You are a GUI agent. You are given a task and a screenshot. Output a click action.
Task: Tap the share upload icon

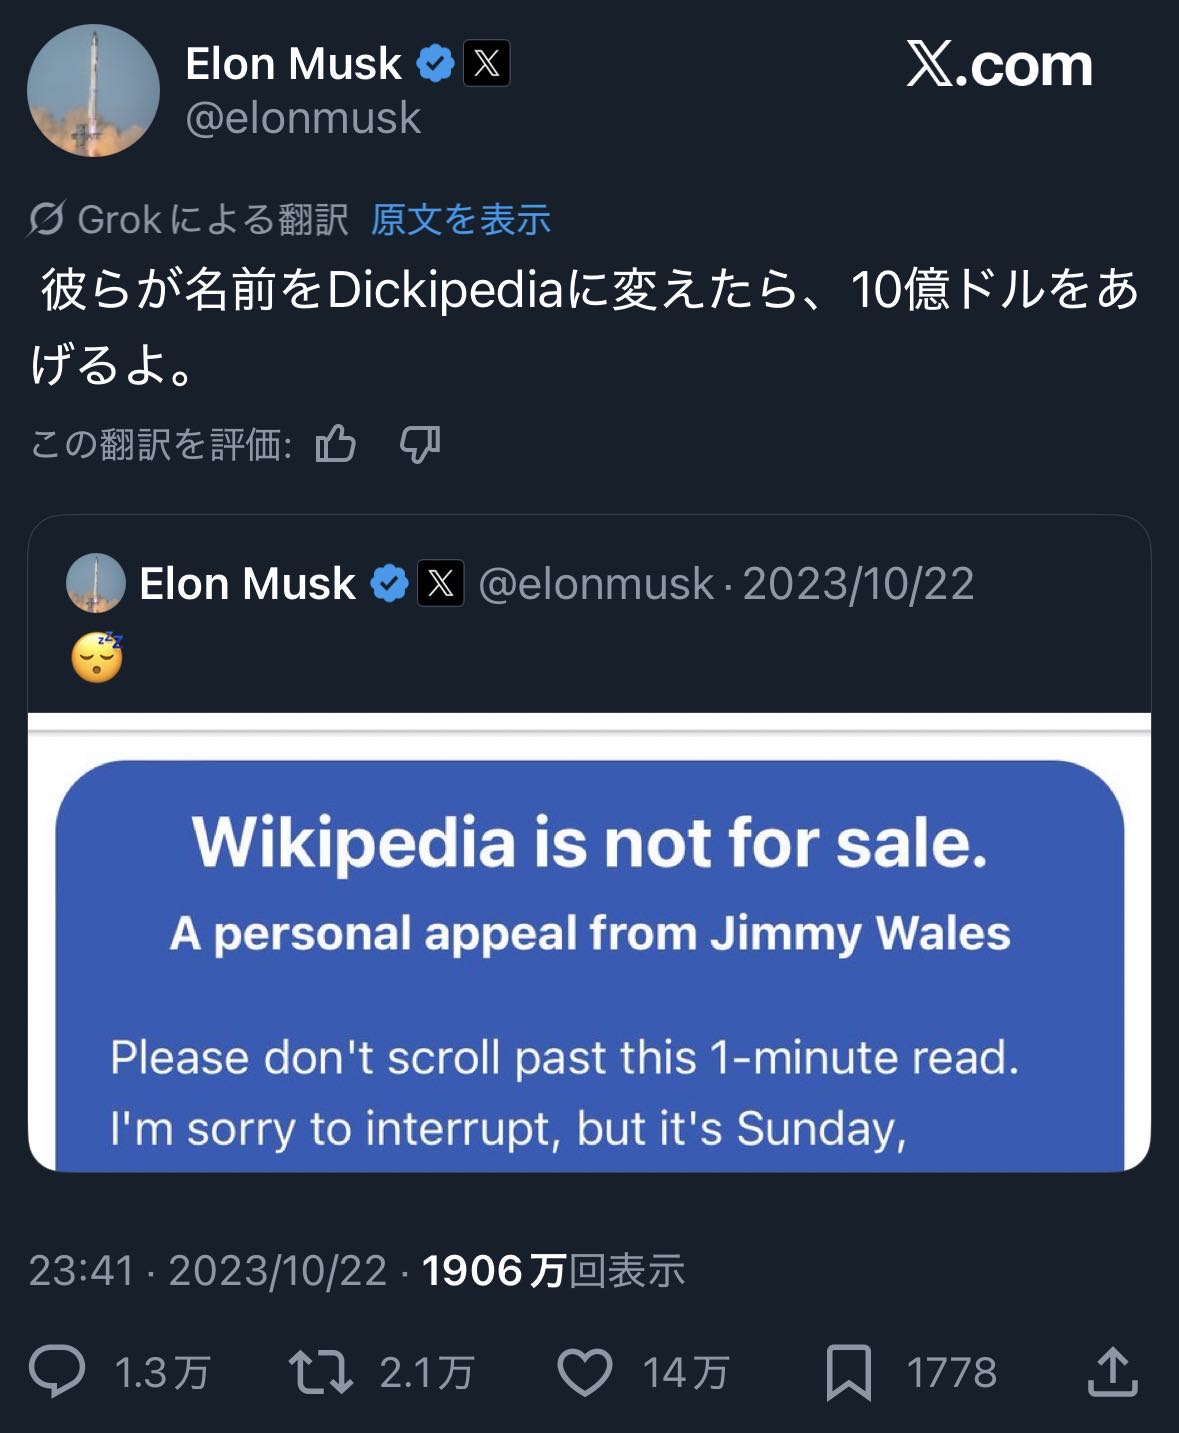(1112, 1371)
